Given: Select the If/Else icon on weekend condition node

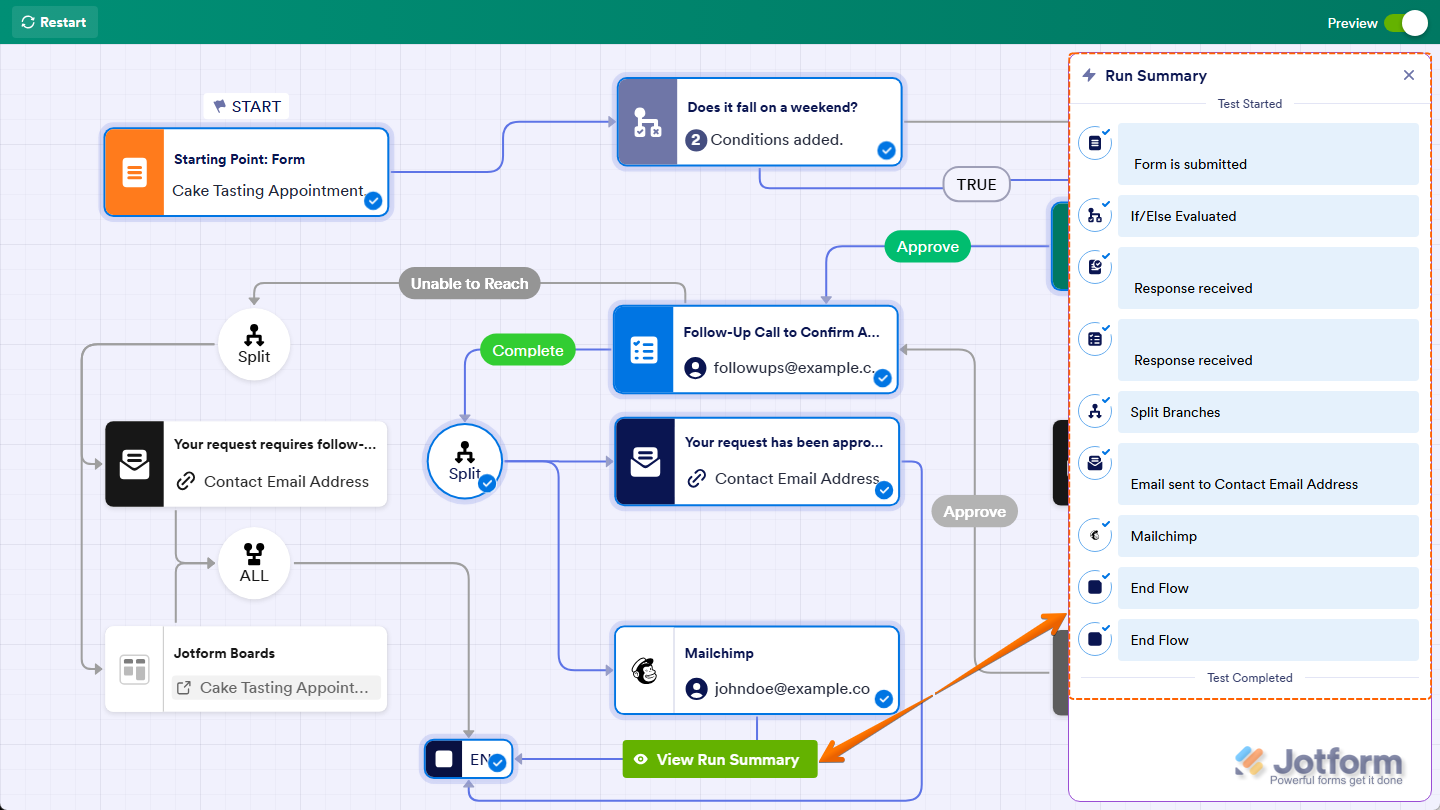Looking at the screenshot, I should pos(646,121).
